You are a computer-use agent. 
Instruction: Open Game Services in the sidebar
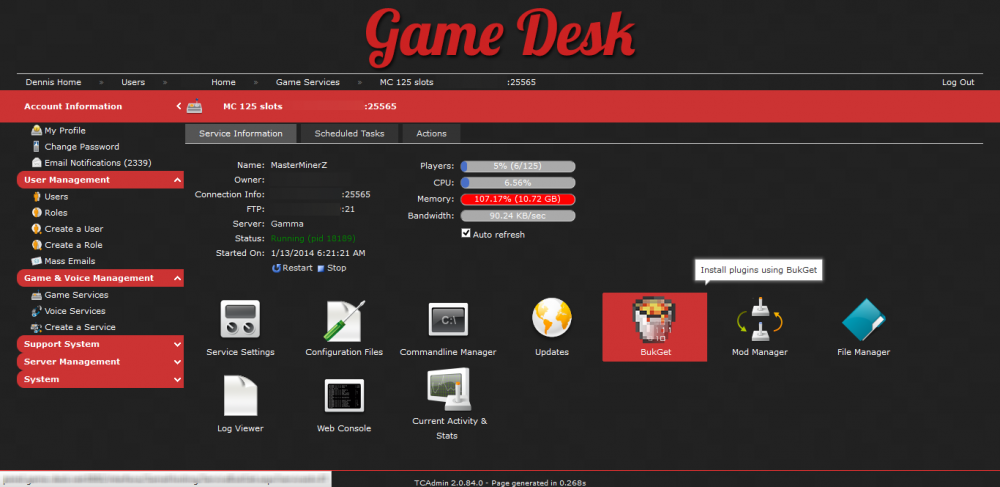tap(76, 295)
